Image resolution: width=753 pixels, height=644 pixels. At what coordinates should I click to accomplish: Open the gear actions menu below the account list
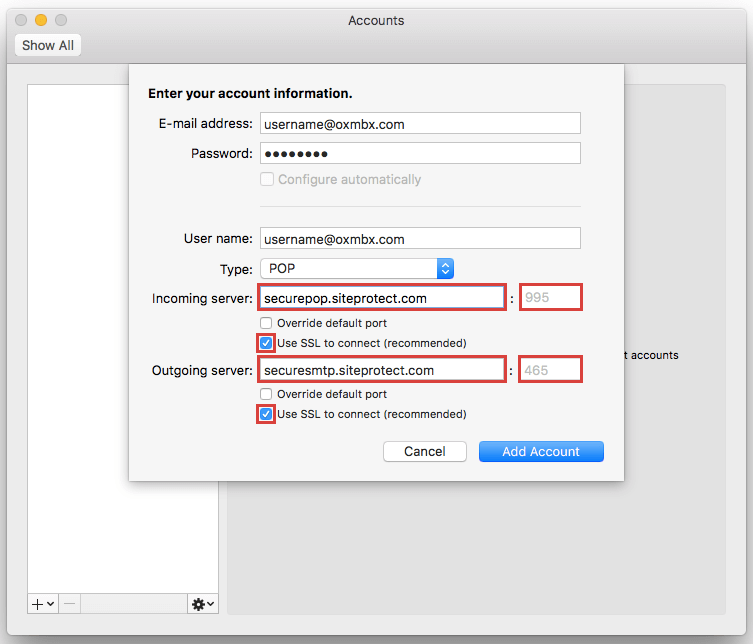pyautogui.click(x=202, y=604)
